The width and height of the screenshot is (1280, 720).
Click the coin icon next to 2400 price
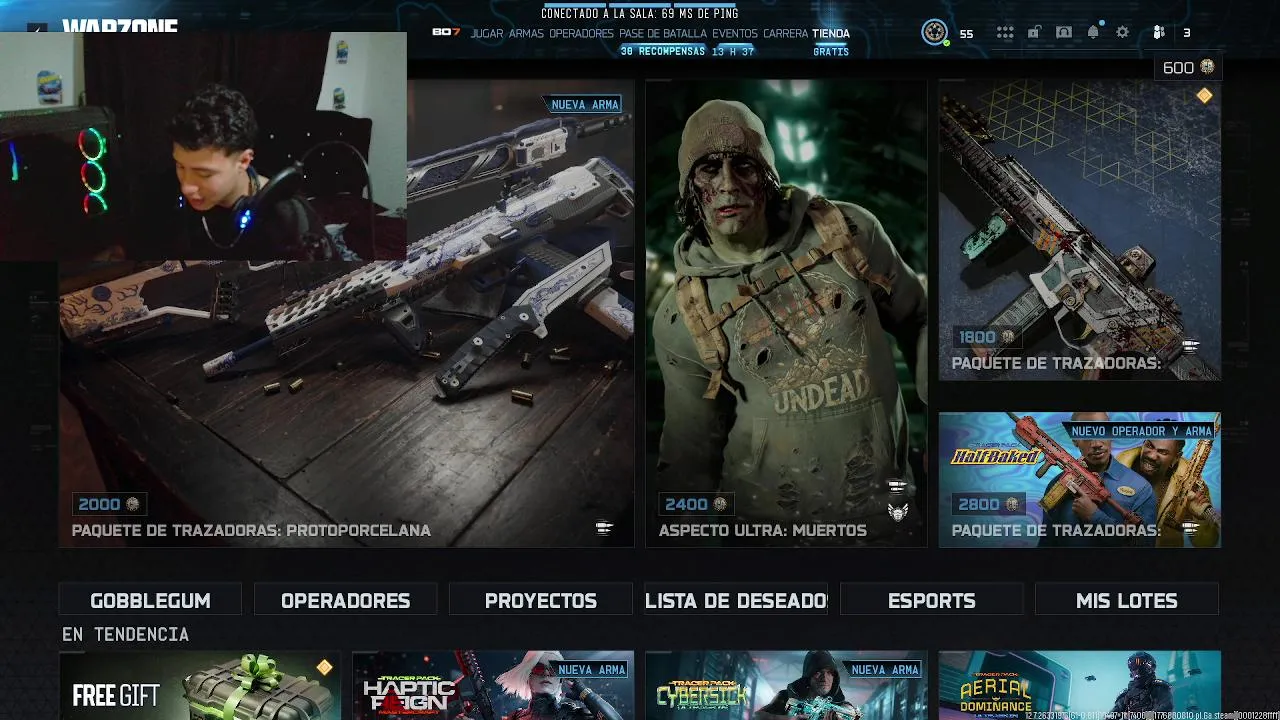tap(719, 504)
